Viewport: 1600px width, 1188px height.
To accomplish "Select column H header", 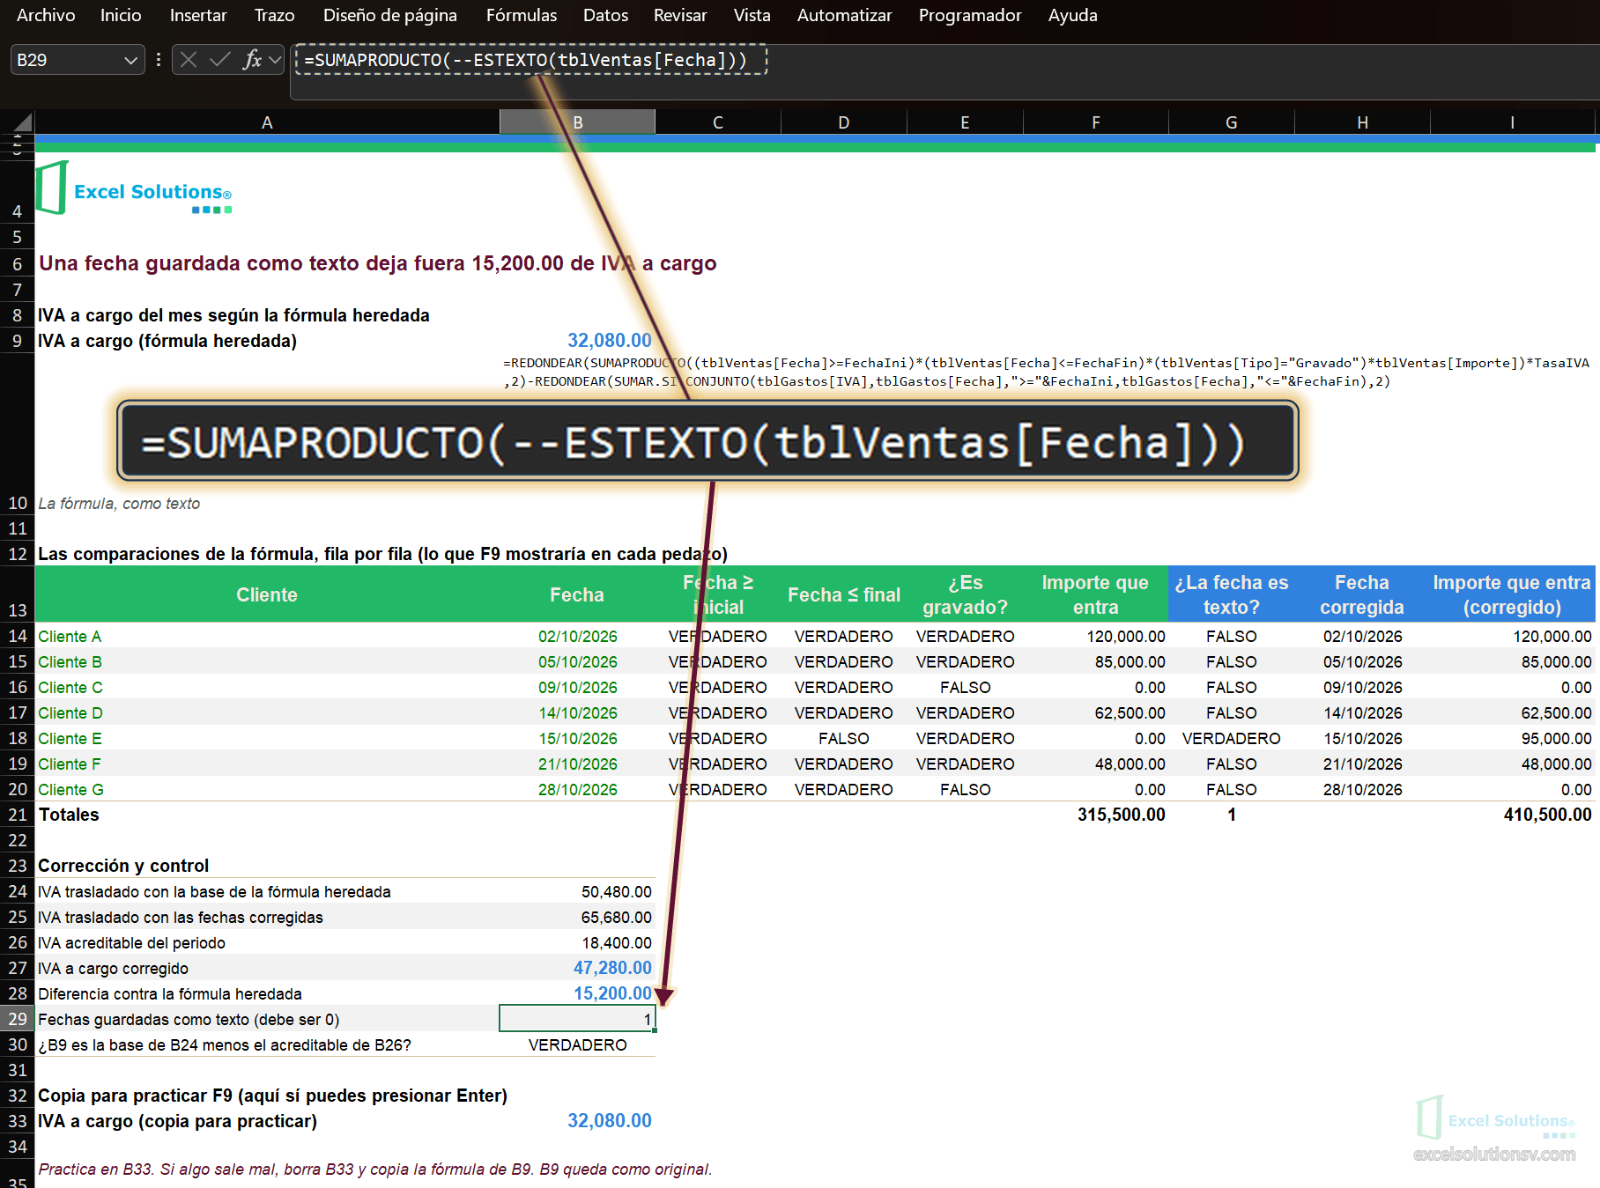I will click(x=1362, y=122).
